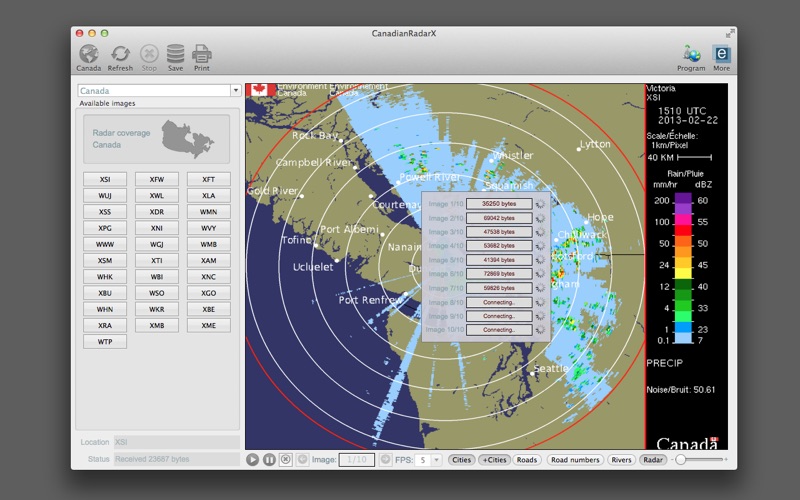Go to the previous radar image
The image size is (800, 500).
[302, 460]
